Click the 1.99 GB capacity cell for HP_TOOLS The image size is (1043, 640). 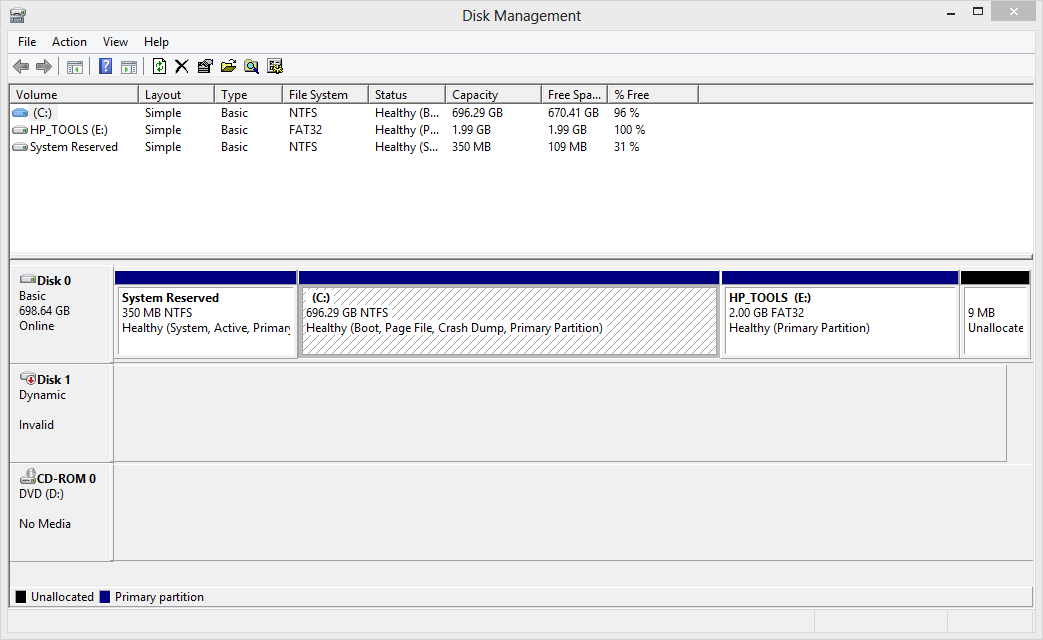point(472,130)
